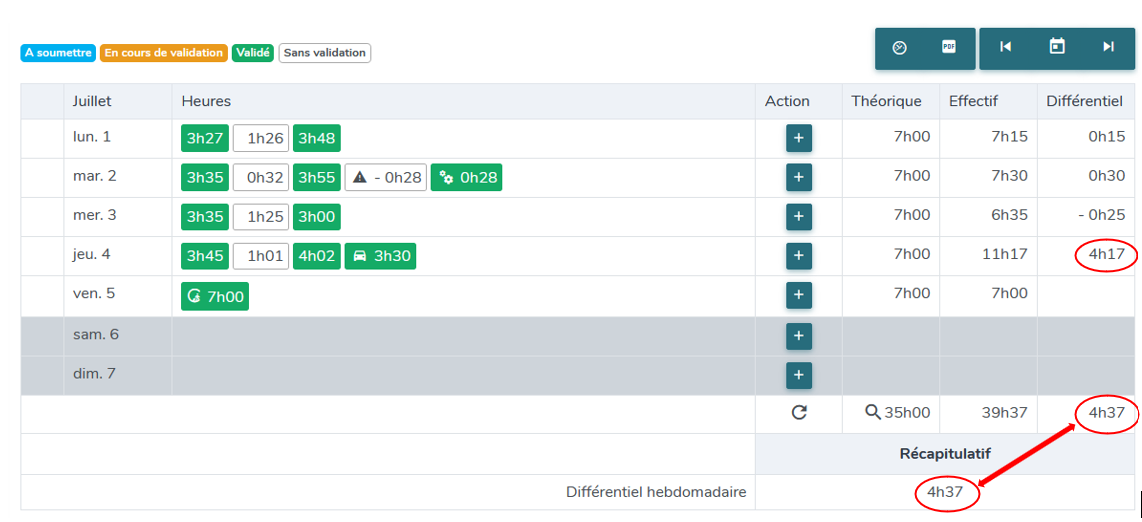This screenshot has width=1142, height=522.
Task: Export the timesheet with the PDF icon
Action: point(948,47)
